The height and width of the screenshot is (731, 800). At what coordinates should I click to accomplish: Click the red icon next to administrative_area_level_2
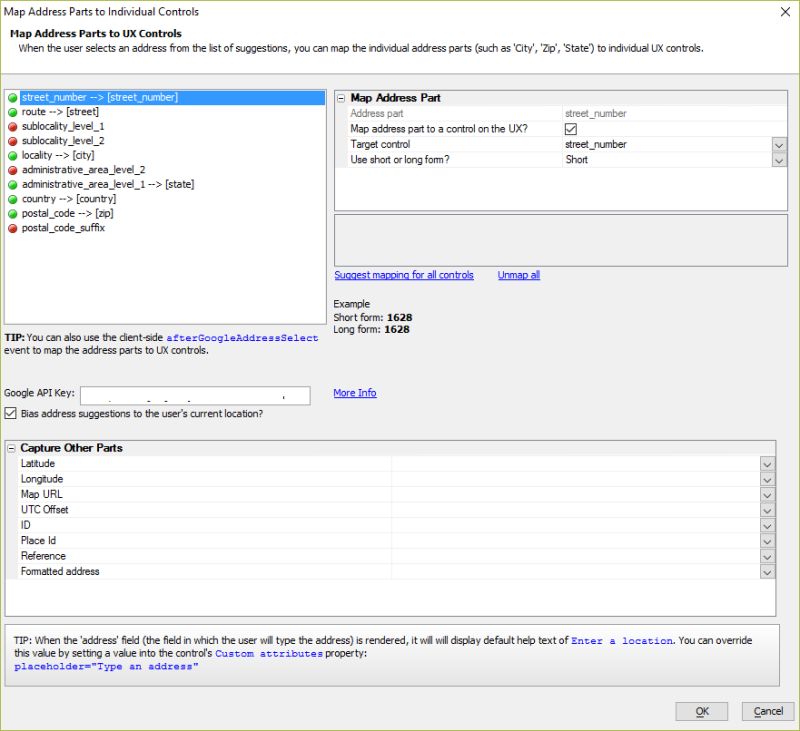coord(13,169)
